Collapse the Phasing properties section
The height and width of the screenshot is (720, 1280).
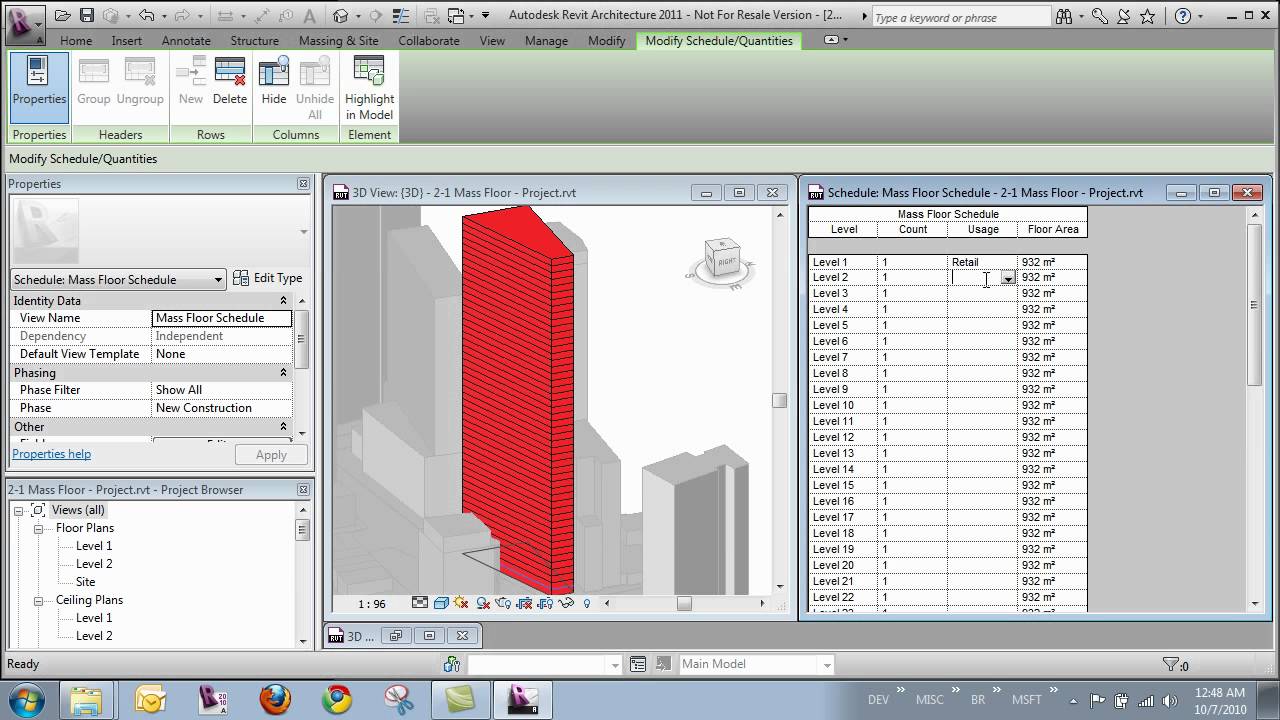tap(283, 373)
